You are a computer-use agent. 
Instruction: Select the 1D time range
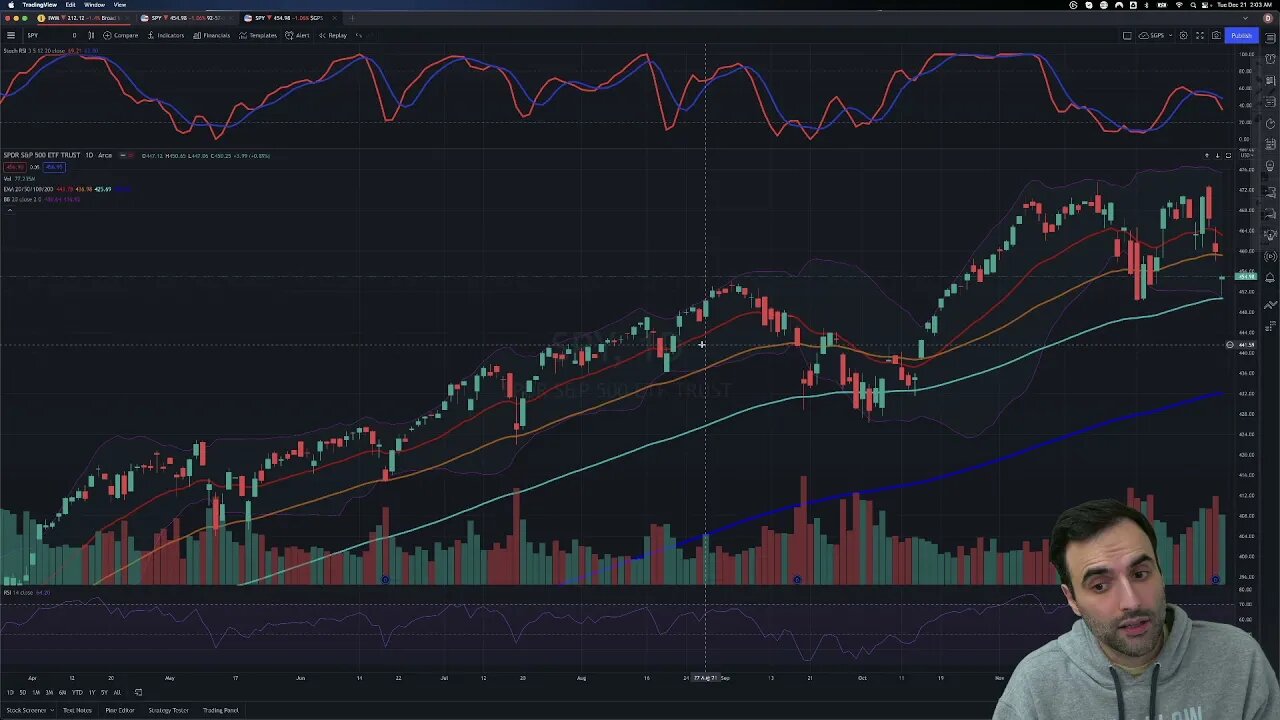pyautogui.click(x=11, y=692)
